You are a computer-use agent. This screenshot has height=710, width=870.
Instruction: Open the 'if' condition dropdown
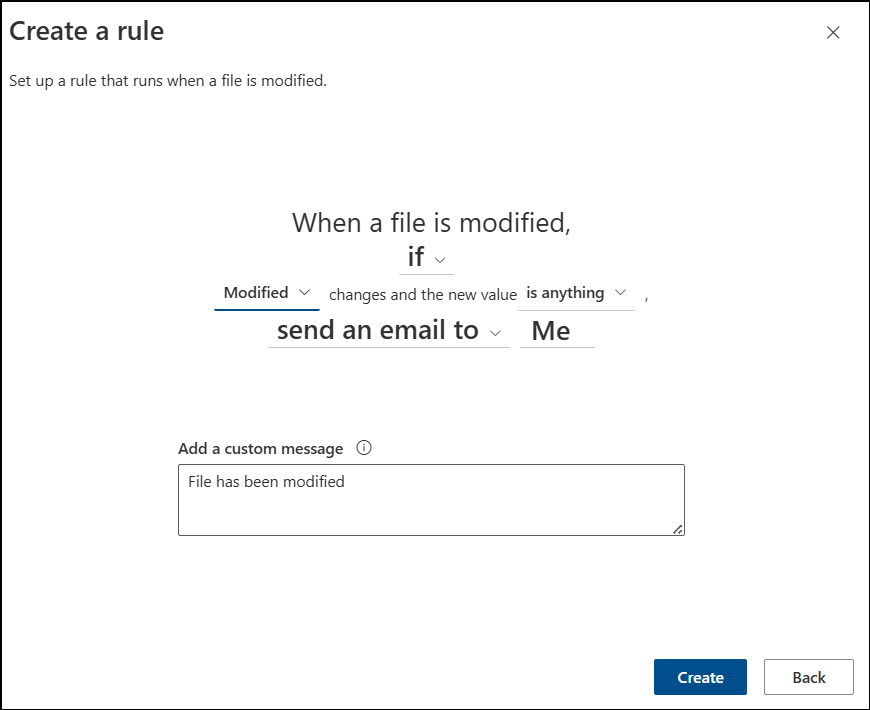tap(427, 258)
